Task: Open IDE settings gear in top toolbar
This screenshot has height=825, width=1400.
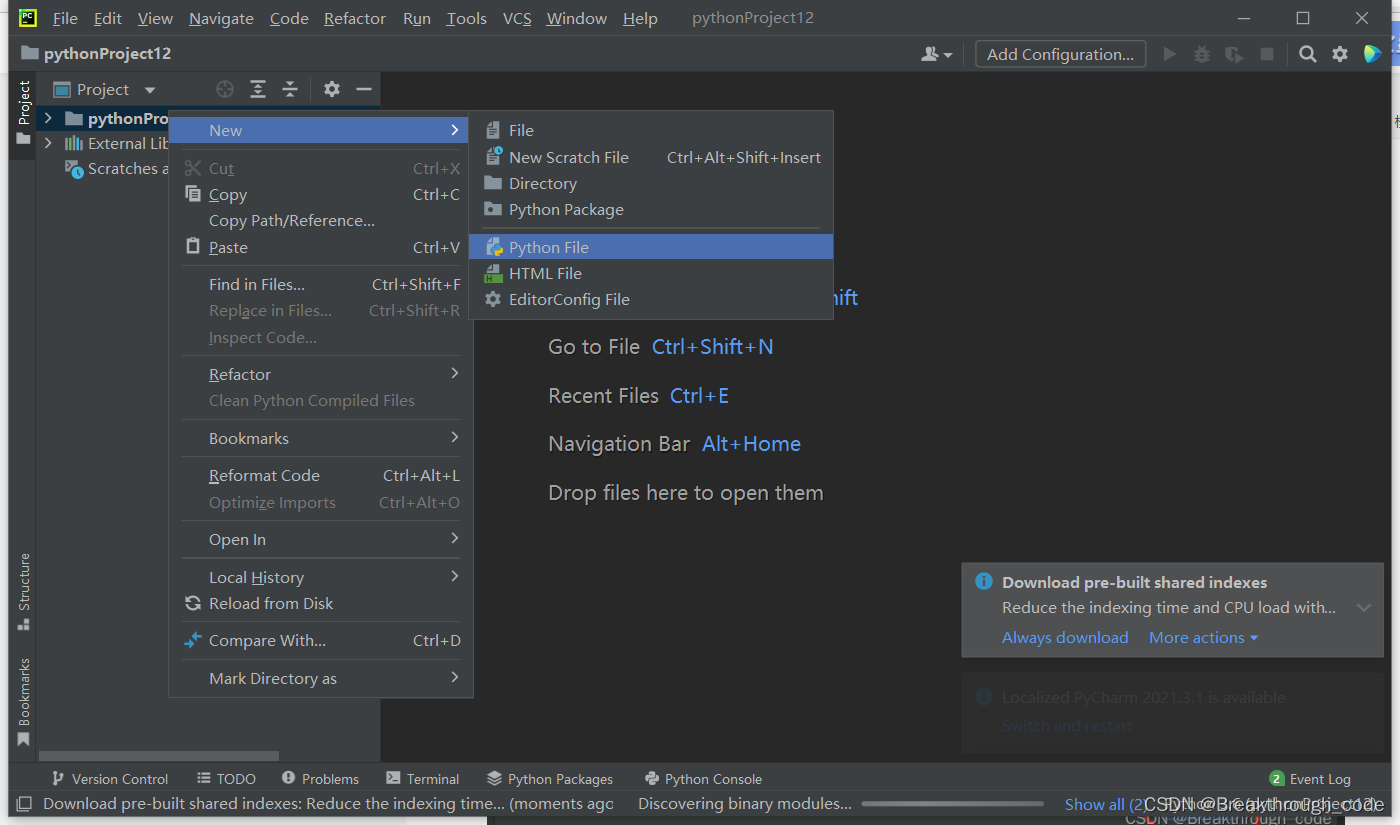Action: pyautogui.click(x=1340, y=54)
